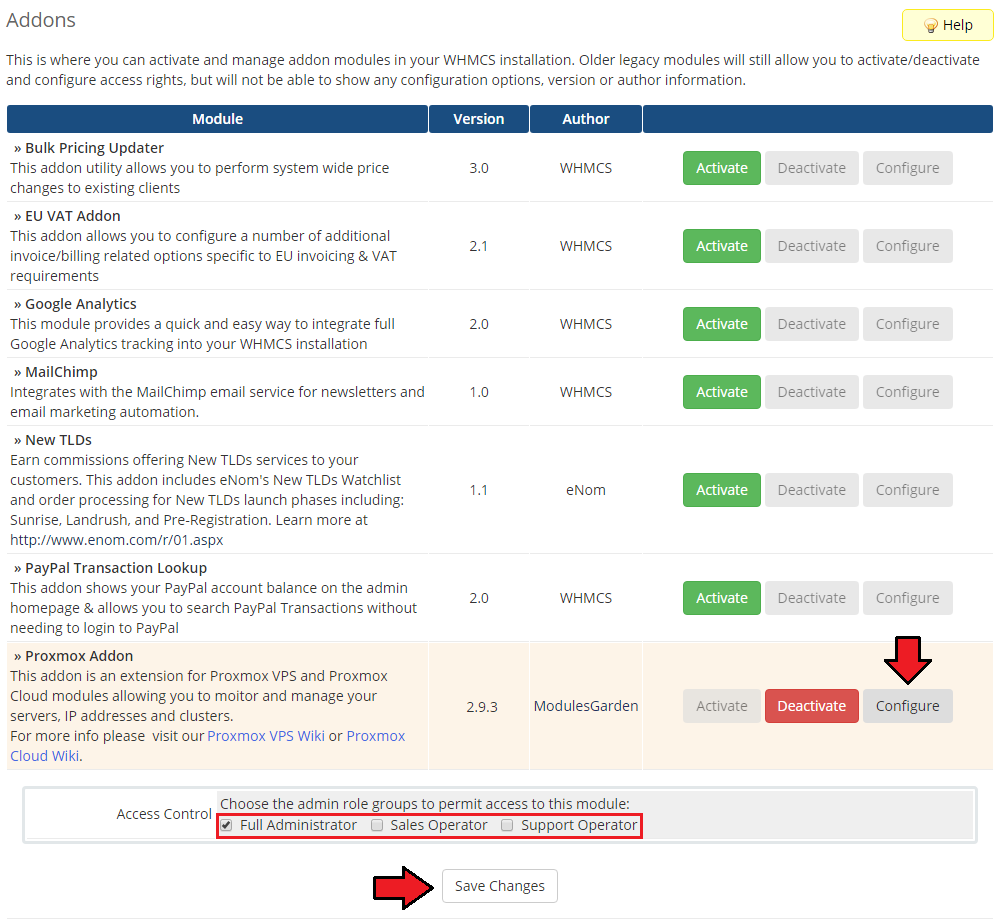
Task: Click Configure for Bulk Pricing Updater
Action: point(907,168)
